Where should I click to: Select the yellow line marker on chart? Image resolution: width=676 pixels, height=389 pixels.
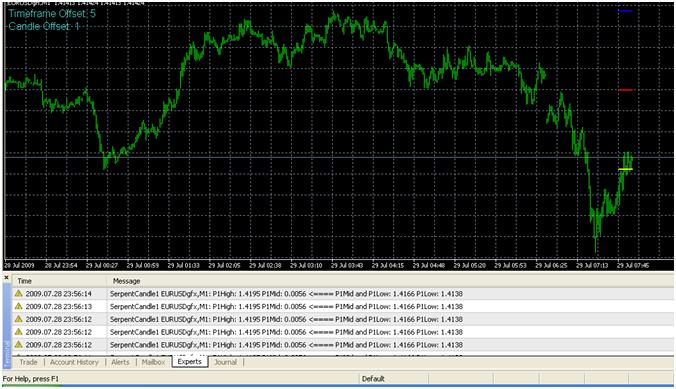pos(625,169)
